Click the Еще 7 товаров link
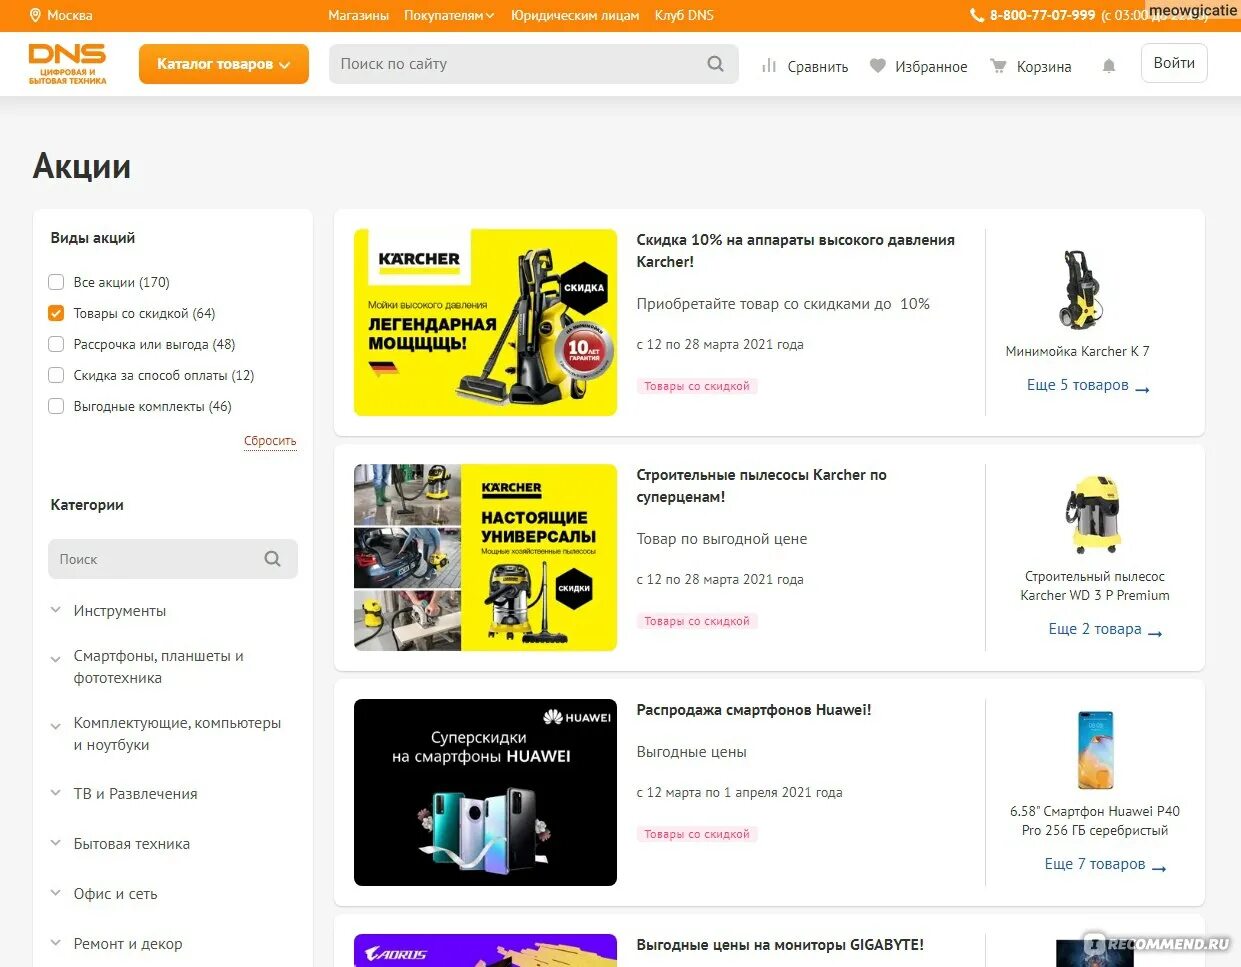1241x967 pixels. coord(1094,864)
